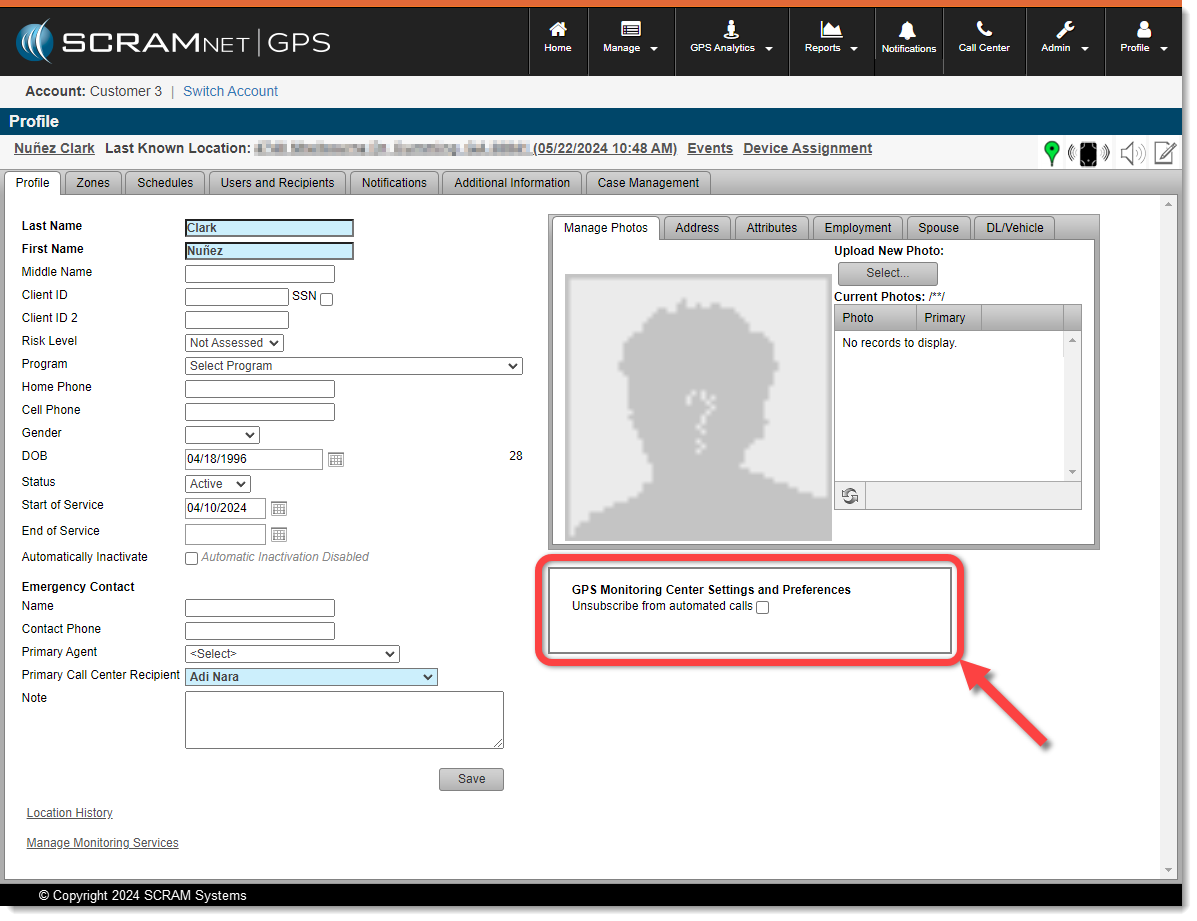Open Primary Call Center Recipient dropdown
The image size is (1197, 921).
tap(312, 677)
